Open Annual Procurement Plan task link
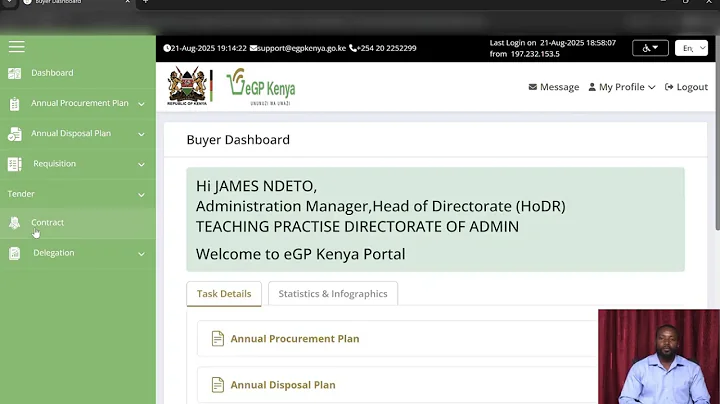Viewport: 720px width, 404px height. 295,339
